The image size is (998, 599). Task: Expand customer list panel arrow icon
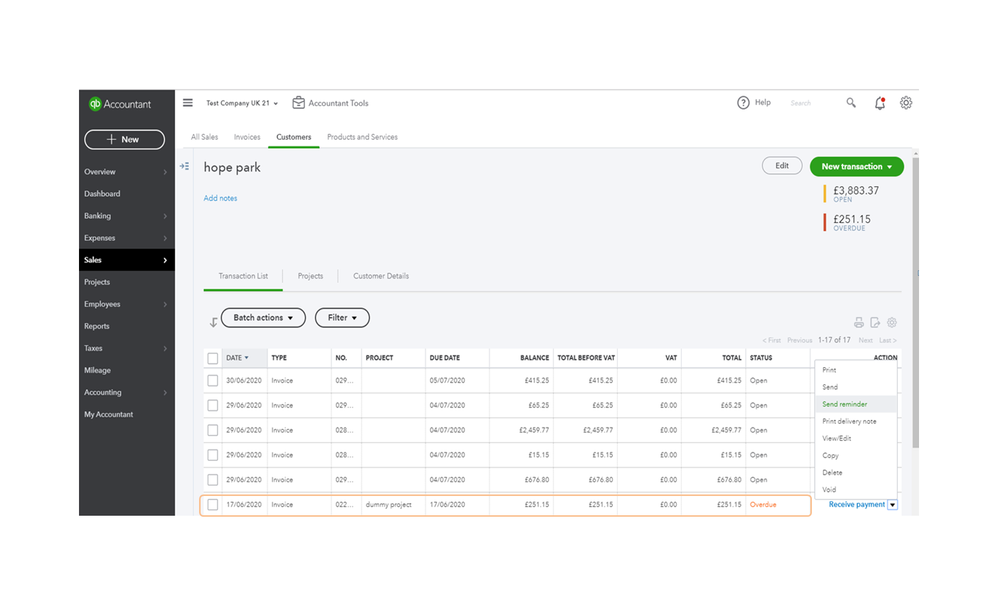185,166
